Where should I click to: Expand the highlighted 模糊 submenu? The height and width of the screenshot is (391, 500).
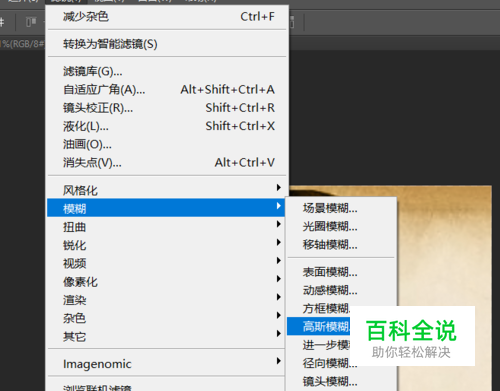pyautogui.click(x=166, y=208)
